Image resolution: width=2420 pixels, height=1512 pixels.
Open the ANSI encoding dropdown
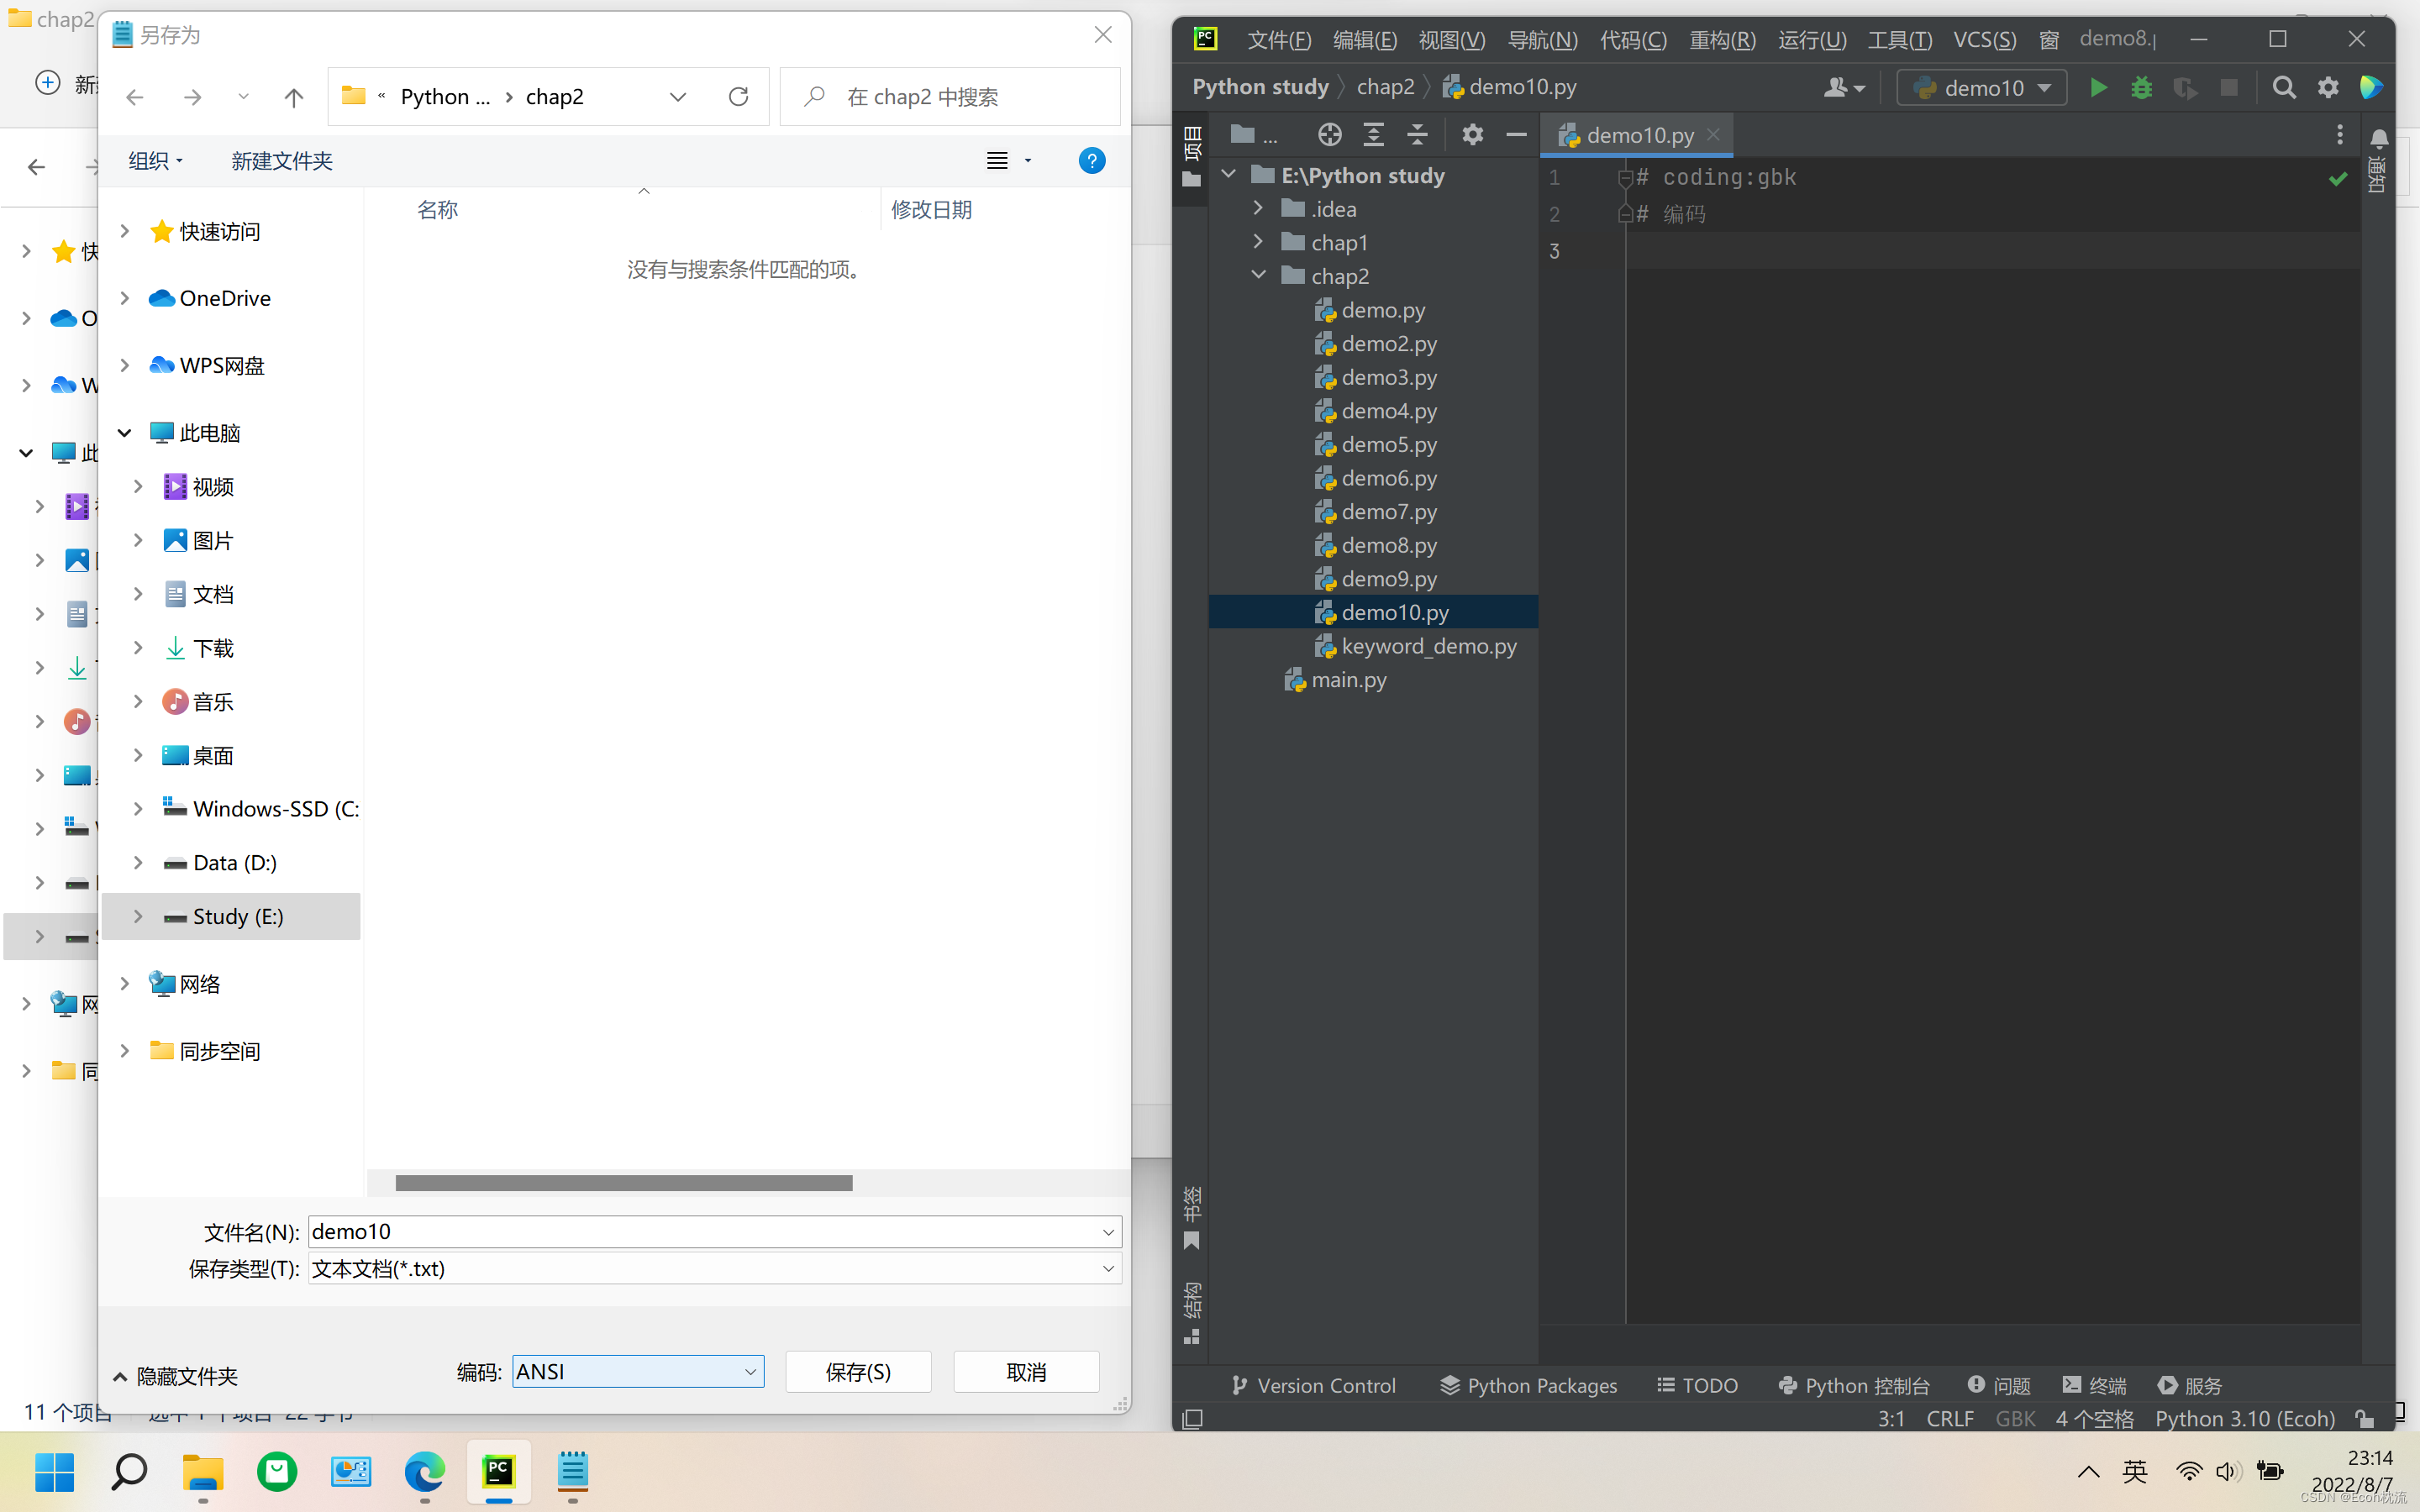tap(749, 1372)
